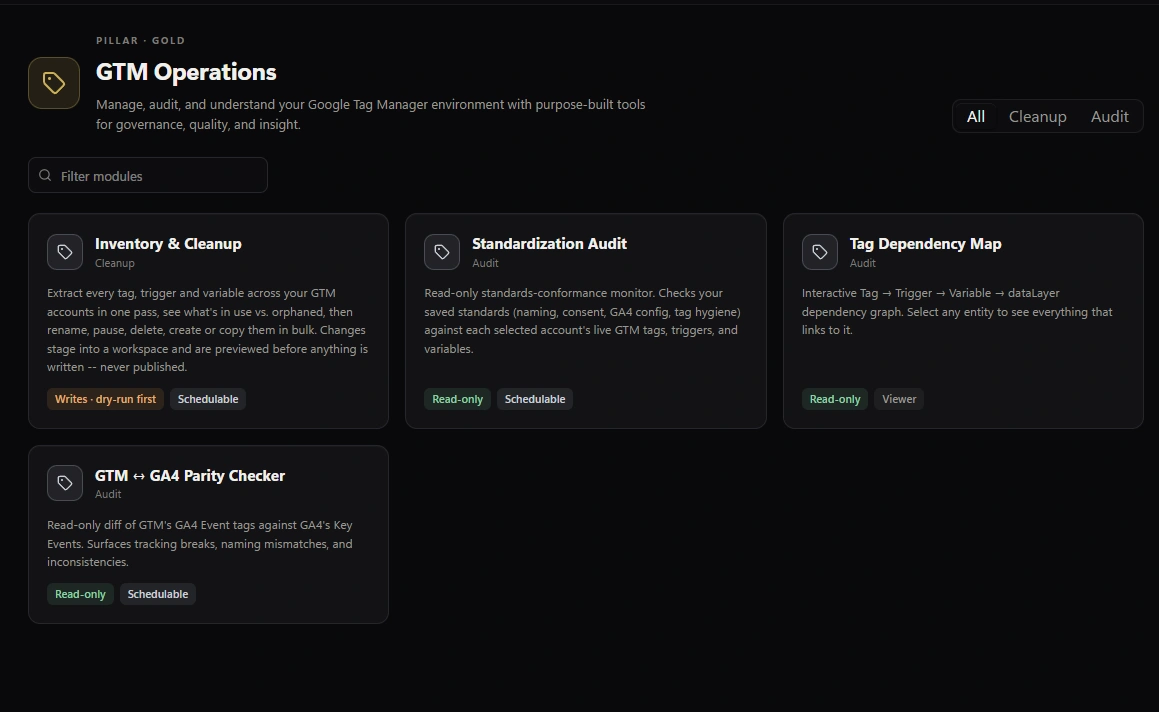This screenshot has width=1159, height=712.
Task: Click the 'Manage, audit, and understand' page description
Action: (x=370, y=115)
